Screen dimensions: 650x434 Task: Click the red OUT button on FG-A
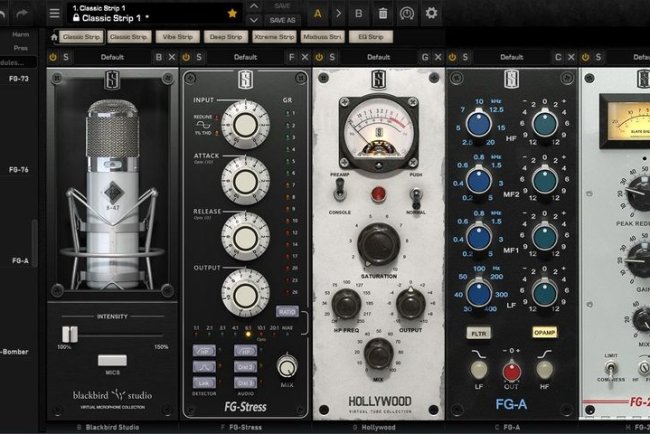(x=512, y=371)
